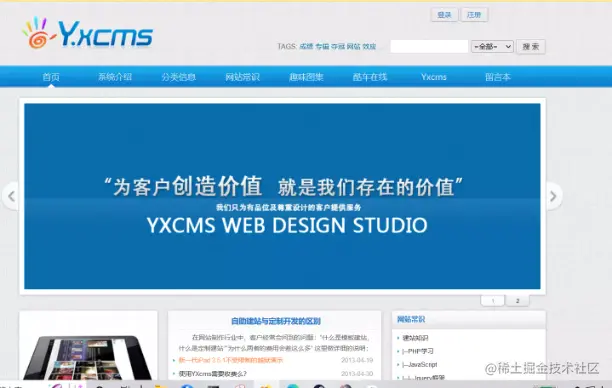The image size is (612, 388).
Task: Click the 2013-04-30 article date
Action: pos(357,374)
